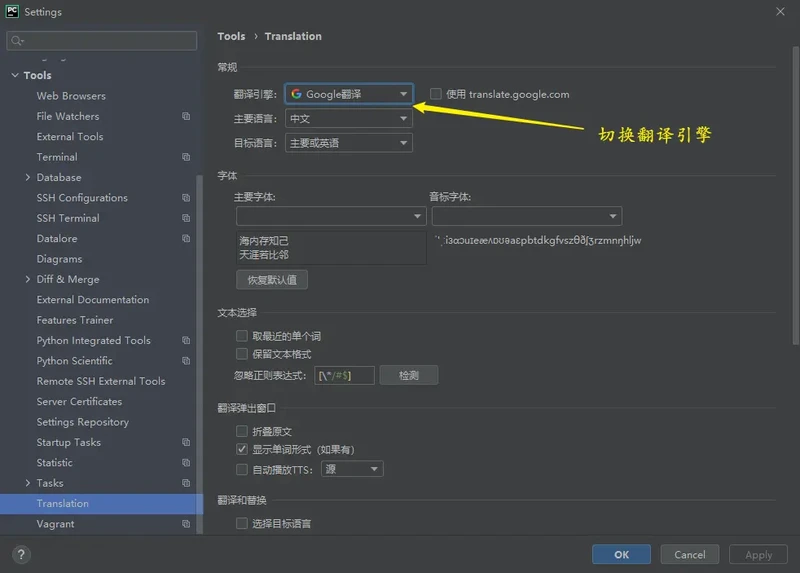800x573 pixels.
Task: Click the project-level icon beside Startup Tasks
Action: 186,442
